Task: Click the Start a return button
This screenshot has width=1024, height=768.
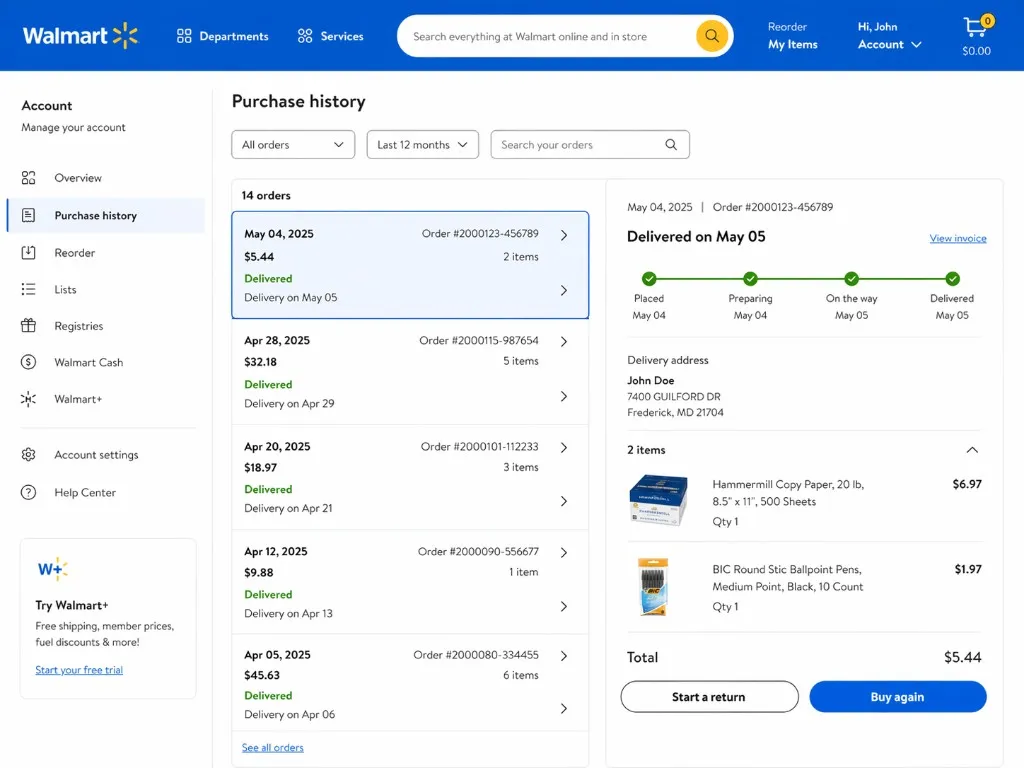Action: (709, 696)
